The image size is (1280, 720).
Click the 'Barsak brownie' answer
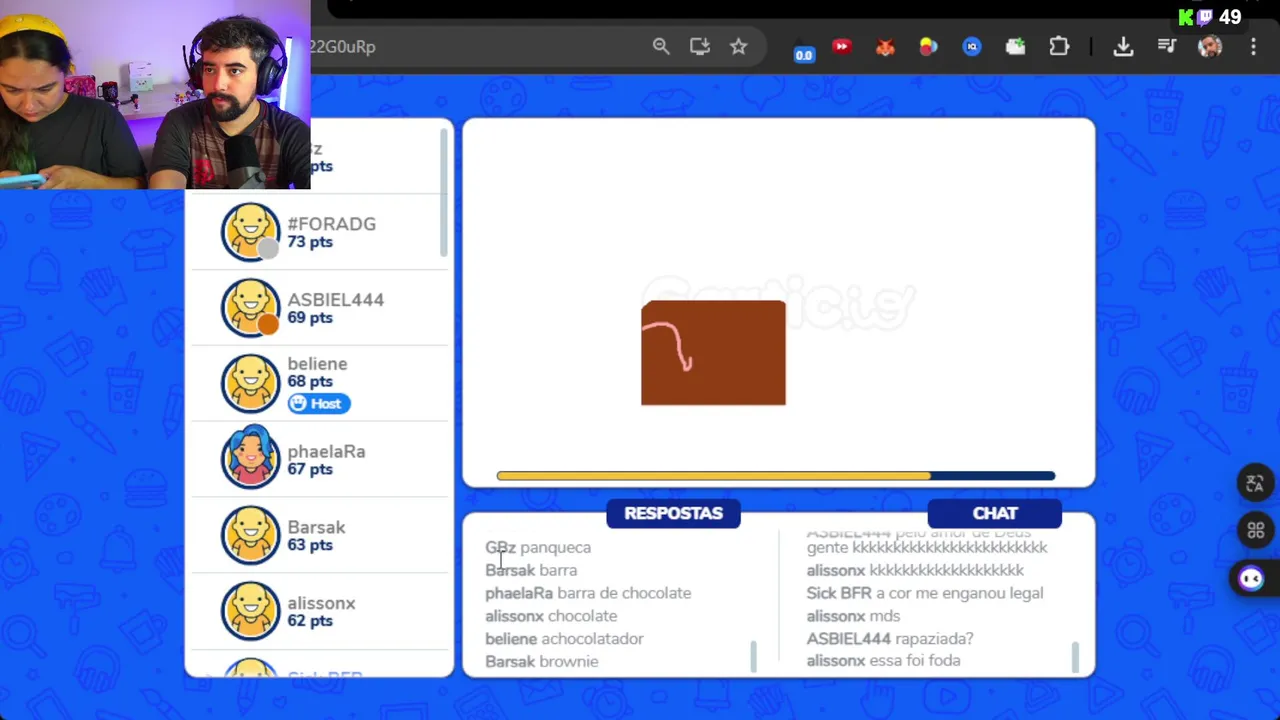[542, 661]
